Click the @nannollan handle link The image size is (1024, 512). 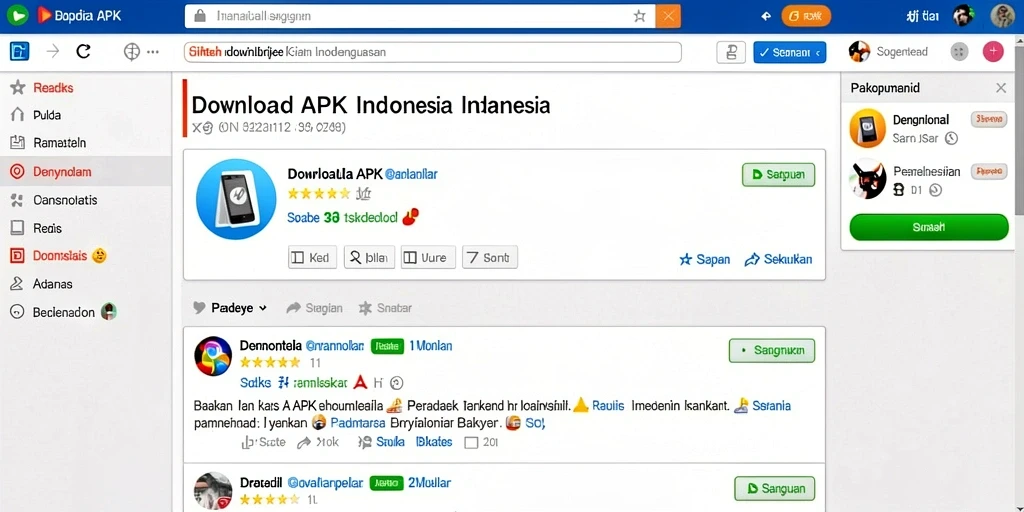(x=335, y=346)
